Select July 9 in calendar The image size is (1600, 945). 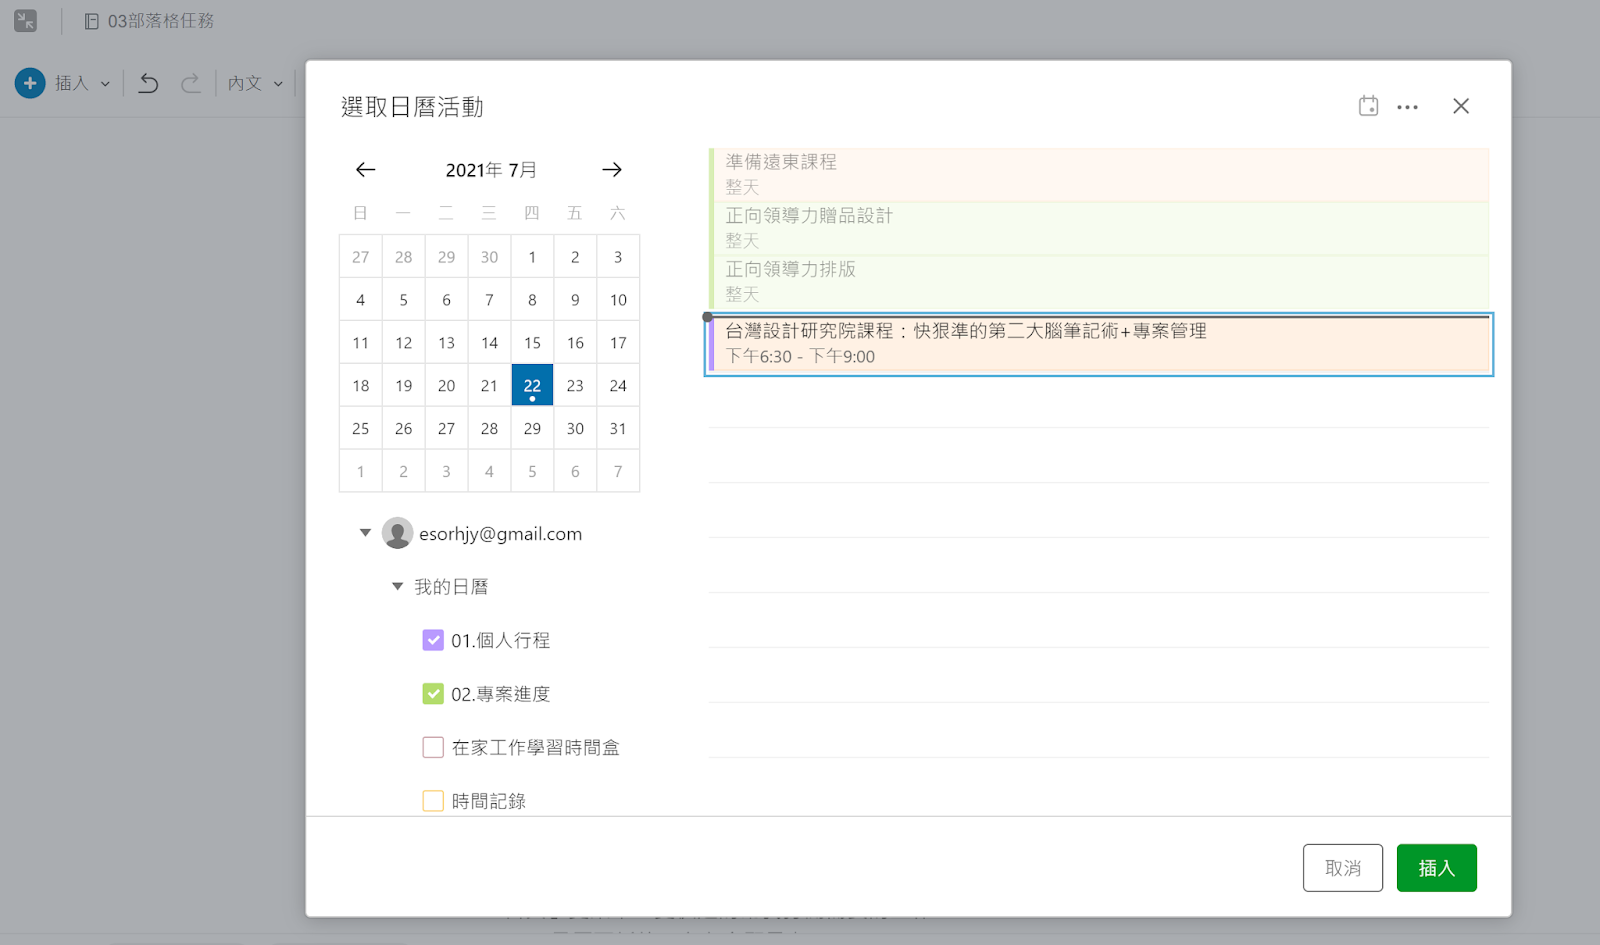coord(575,300)
